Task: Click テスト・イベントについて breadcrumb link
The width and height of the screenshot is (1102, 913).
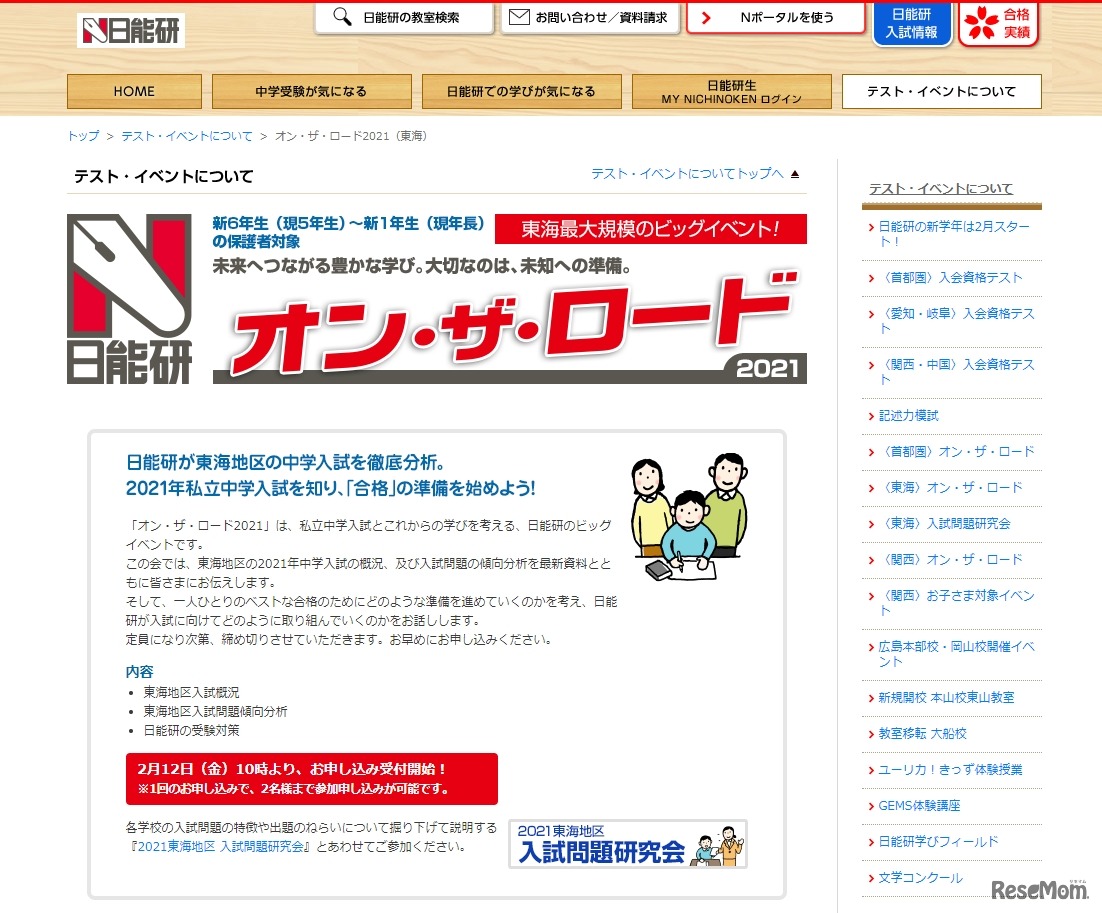Action: click(x=187, y=136)
